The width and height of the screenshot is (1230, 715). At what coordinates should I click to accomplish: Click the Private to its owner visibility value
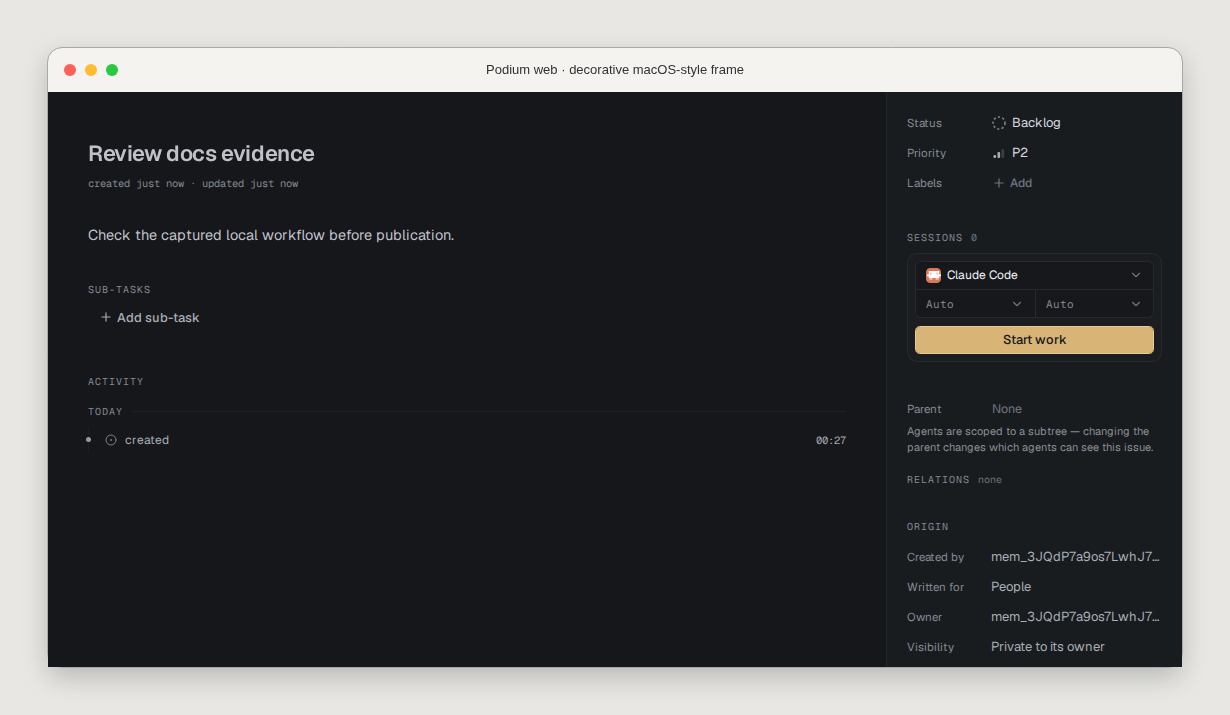pos(1048,647)
